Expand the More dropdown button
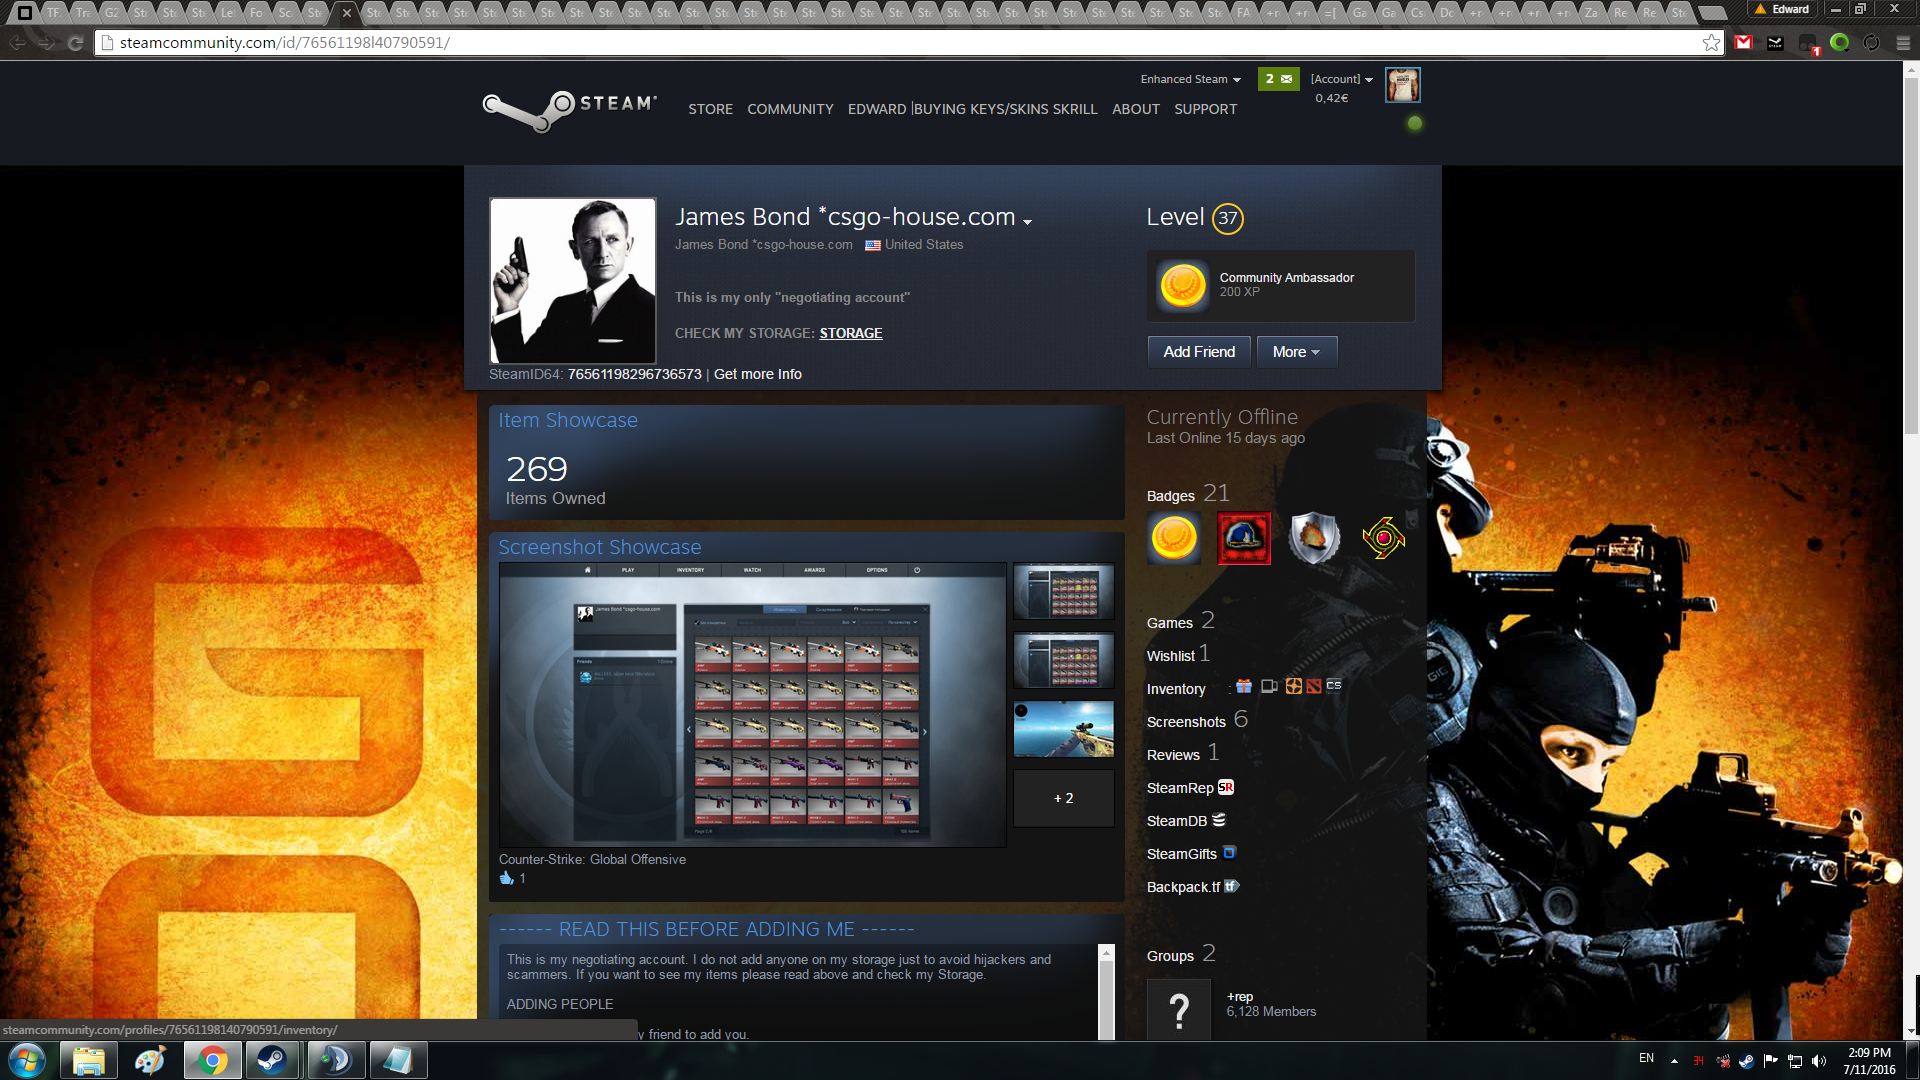 click(1296, 352)
